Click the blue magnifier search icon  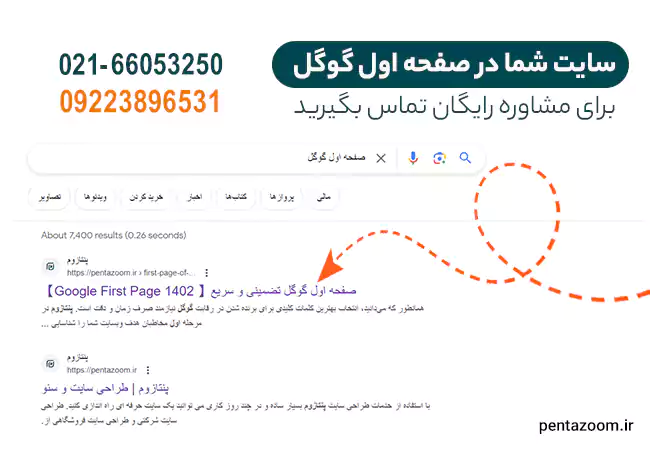click(465, 158)
